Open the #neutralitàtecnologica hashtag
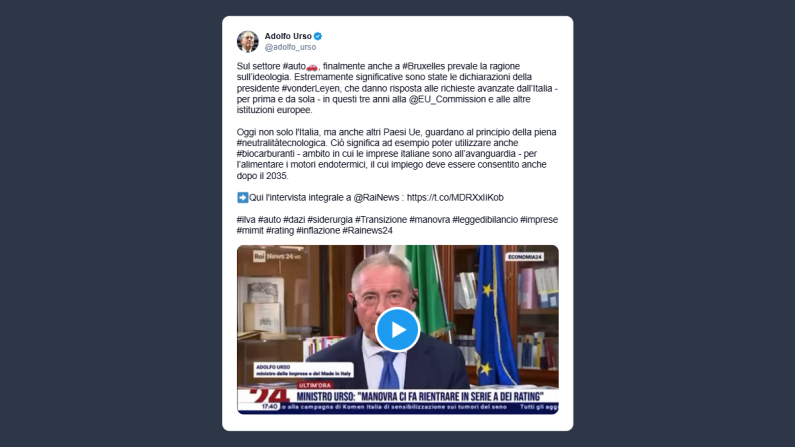The width and height of the screenshot is (795, 447). coord(281,143)
